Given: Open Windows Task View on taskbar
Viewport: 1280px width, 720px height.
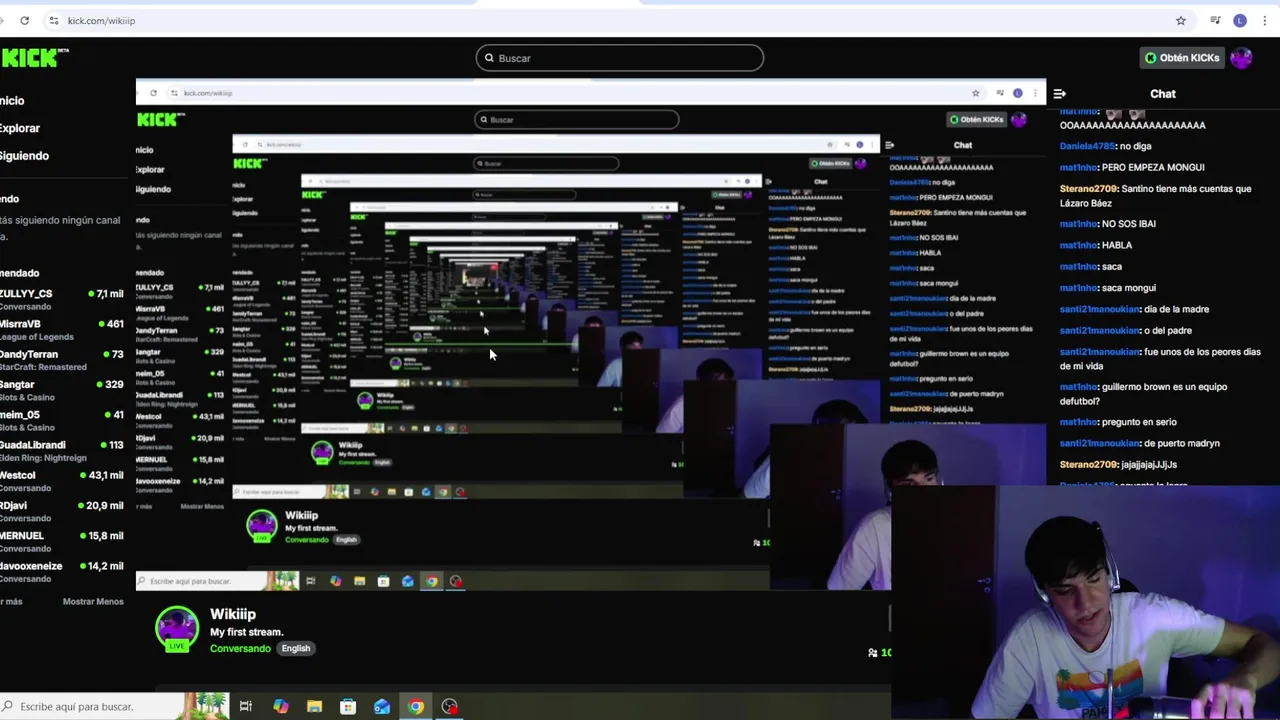Looking at the screenshot, I should [246, 707].
